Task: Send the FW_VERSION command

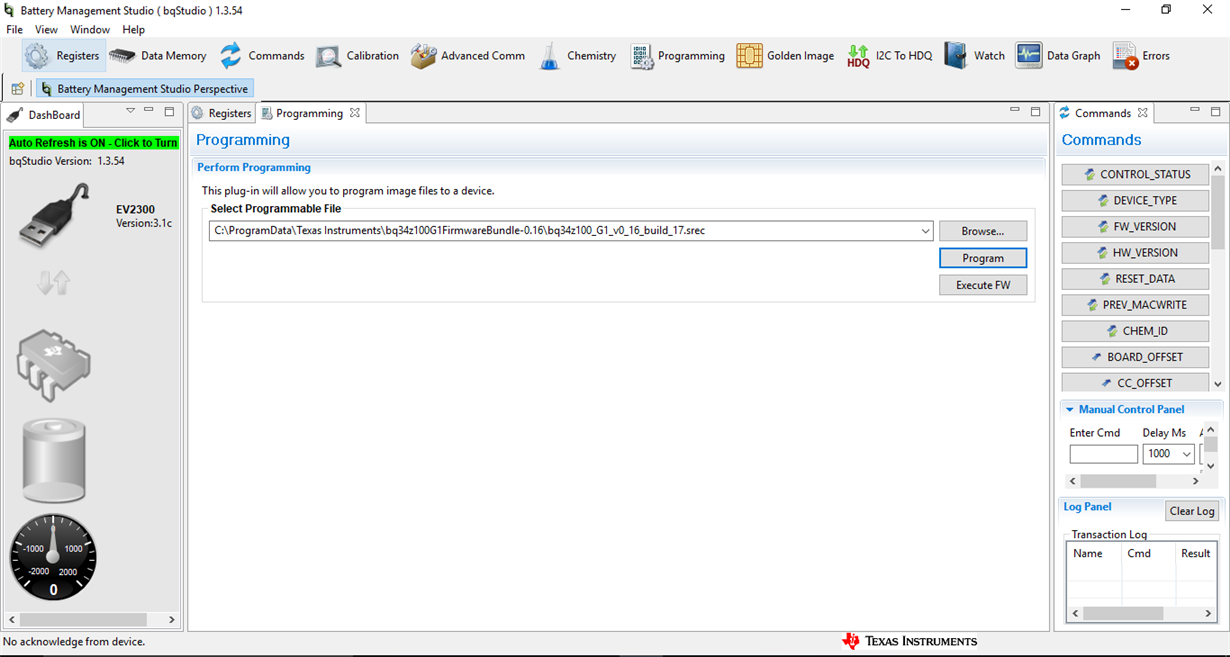Action: coord(1135,226)
